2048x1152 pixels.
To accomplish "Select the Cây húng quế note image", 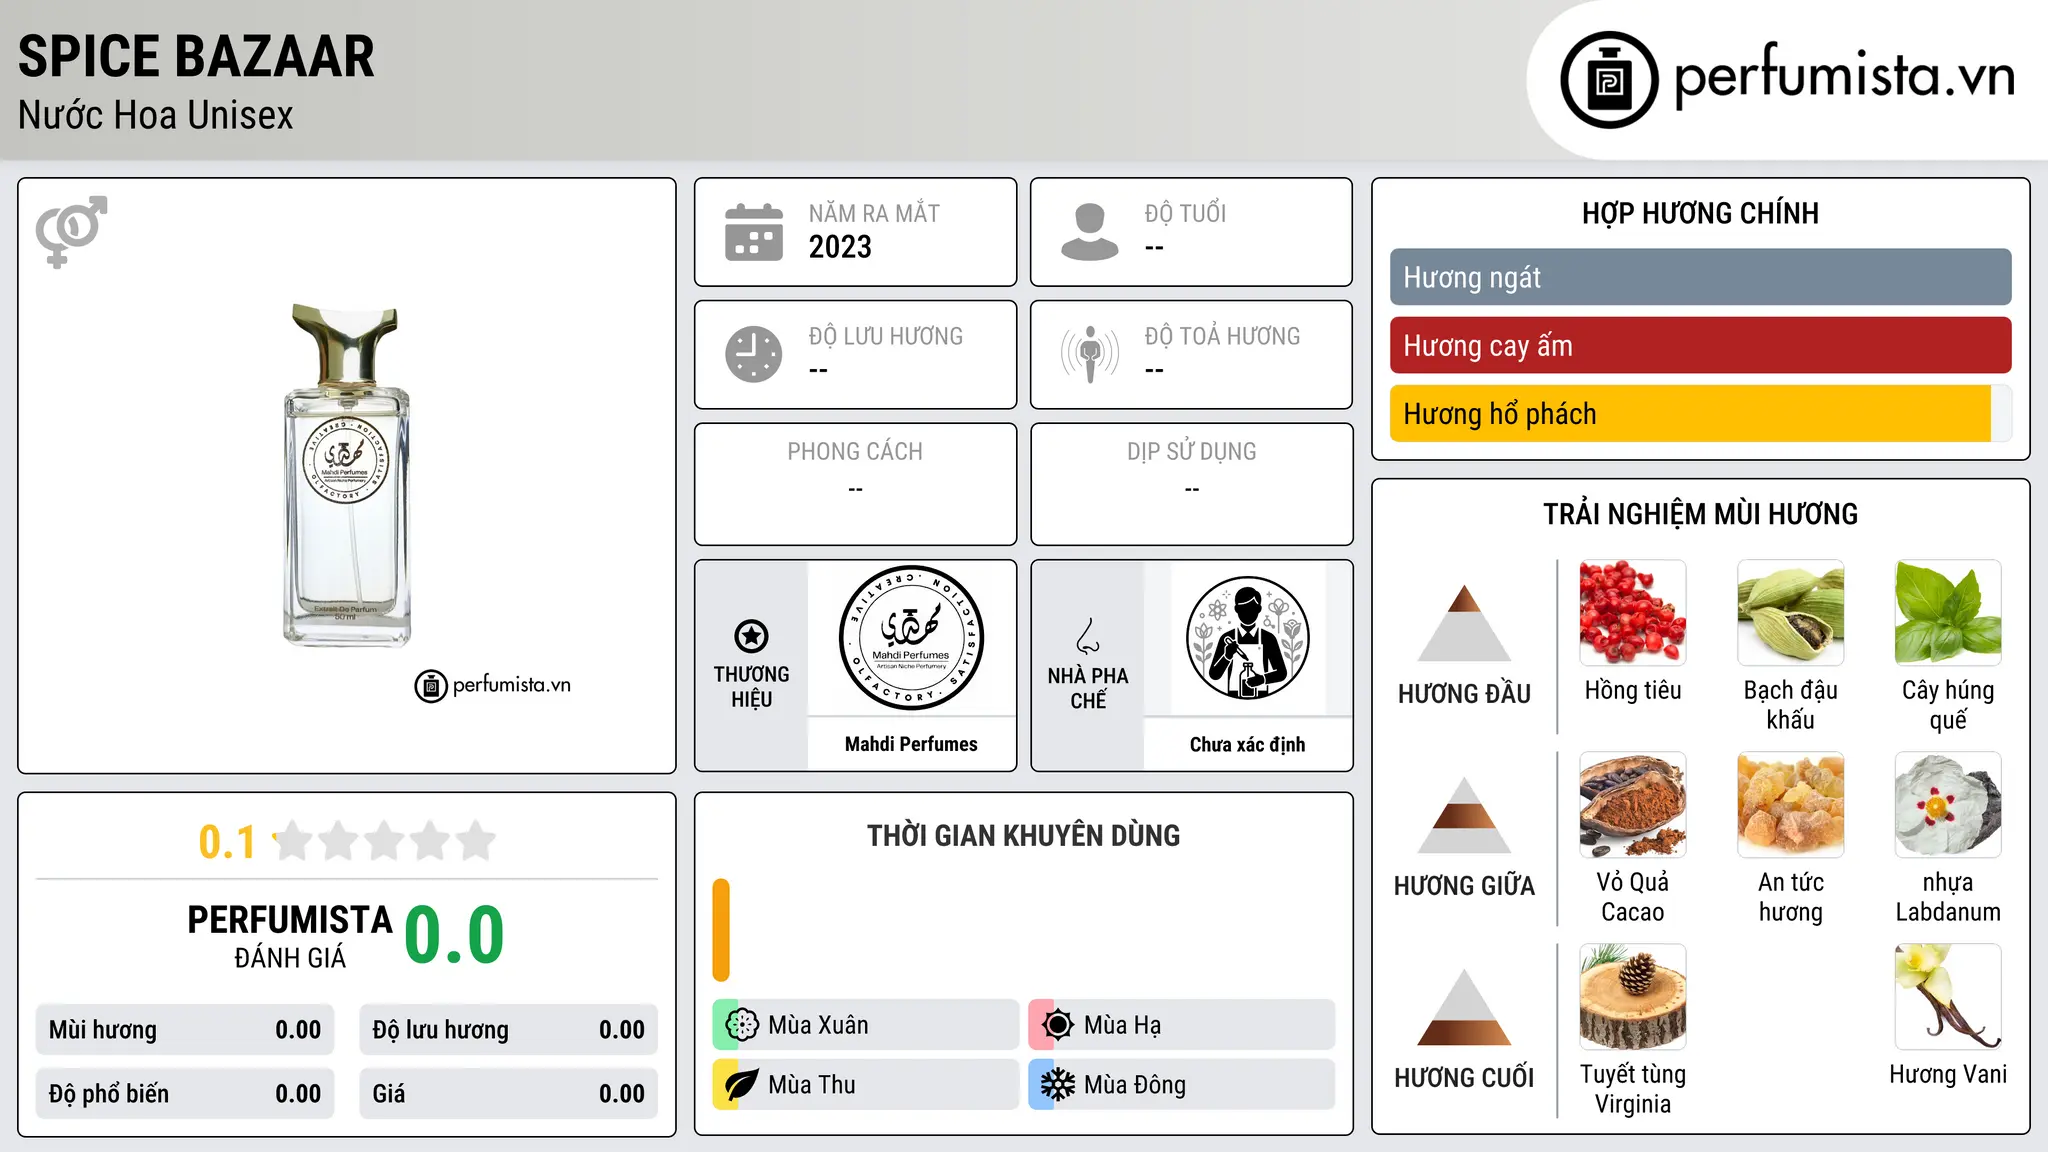I will pos(1948,612).
